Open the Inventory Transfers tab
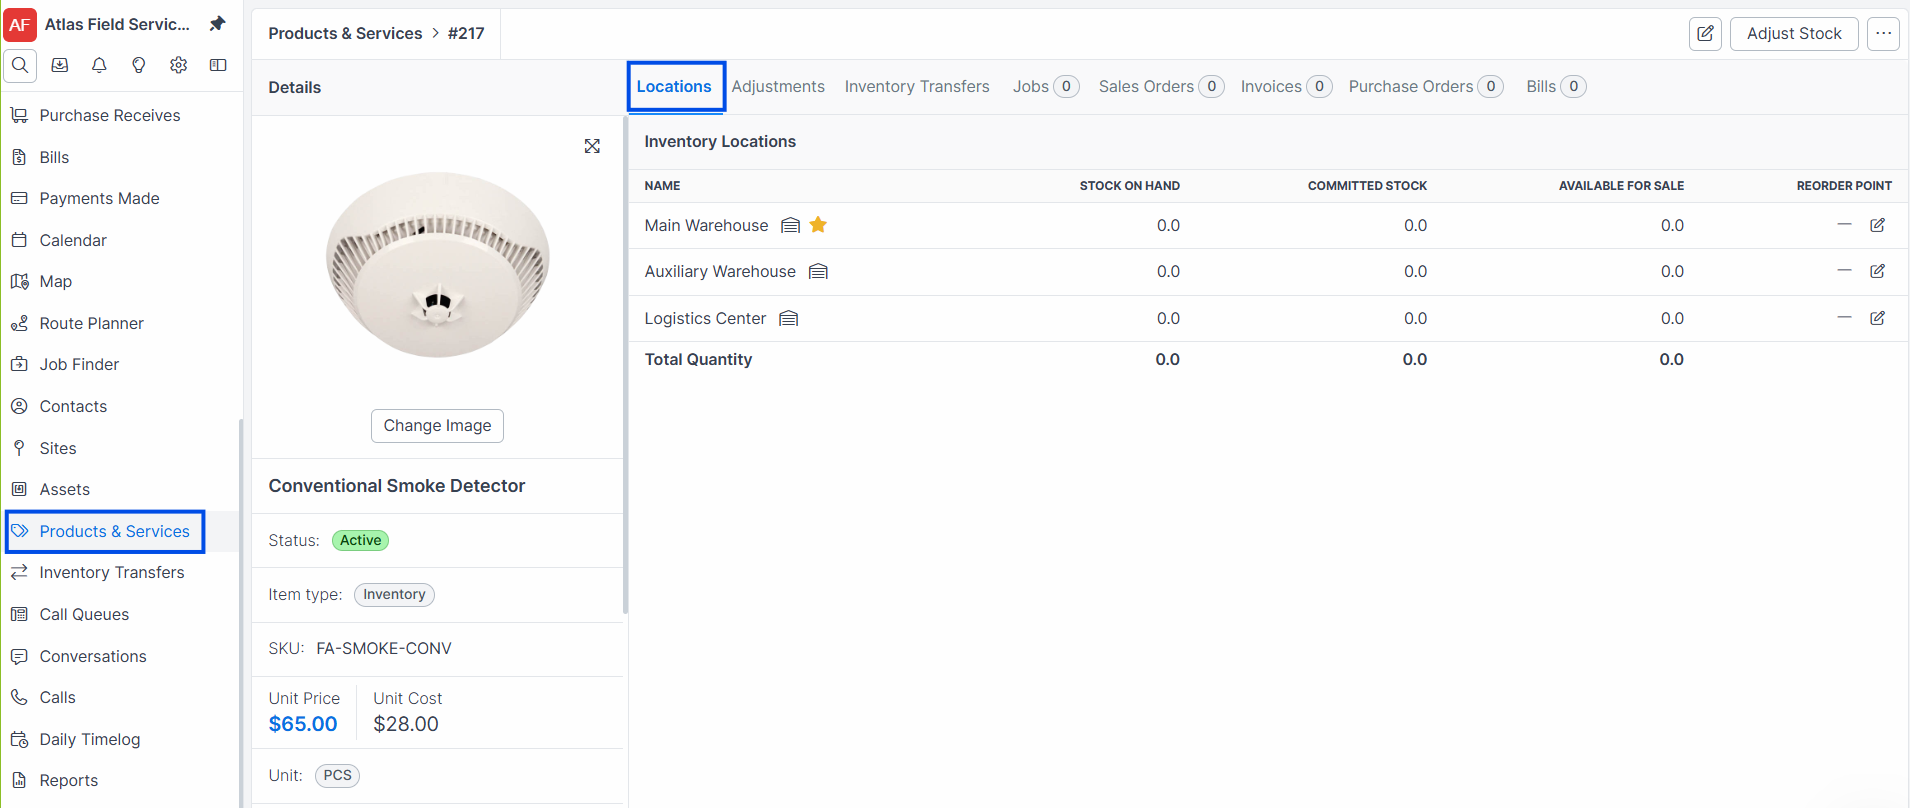This screenshot has width=1910, height=808. [x=917, y=87]
